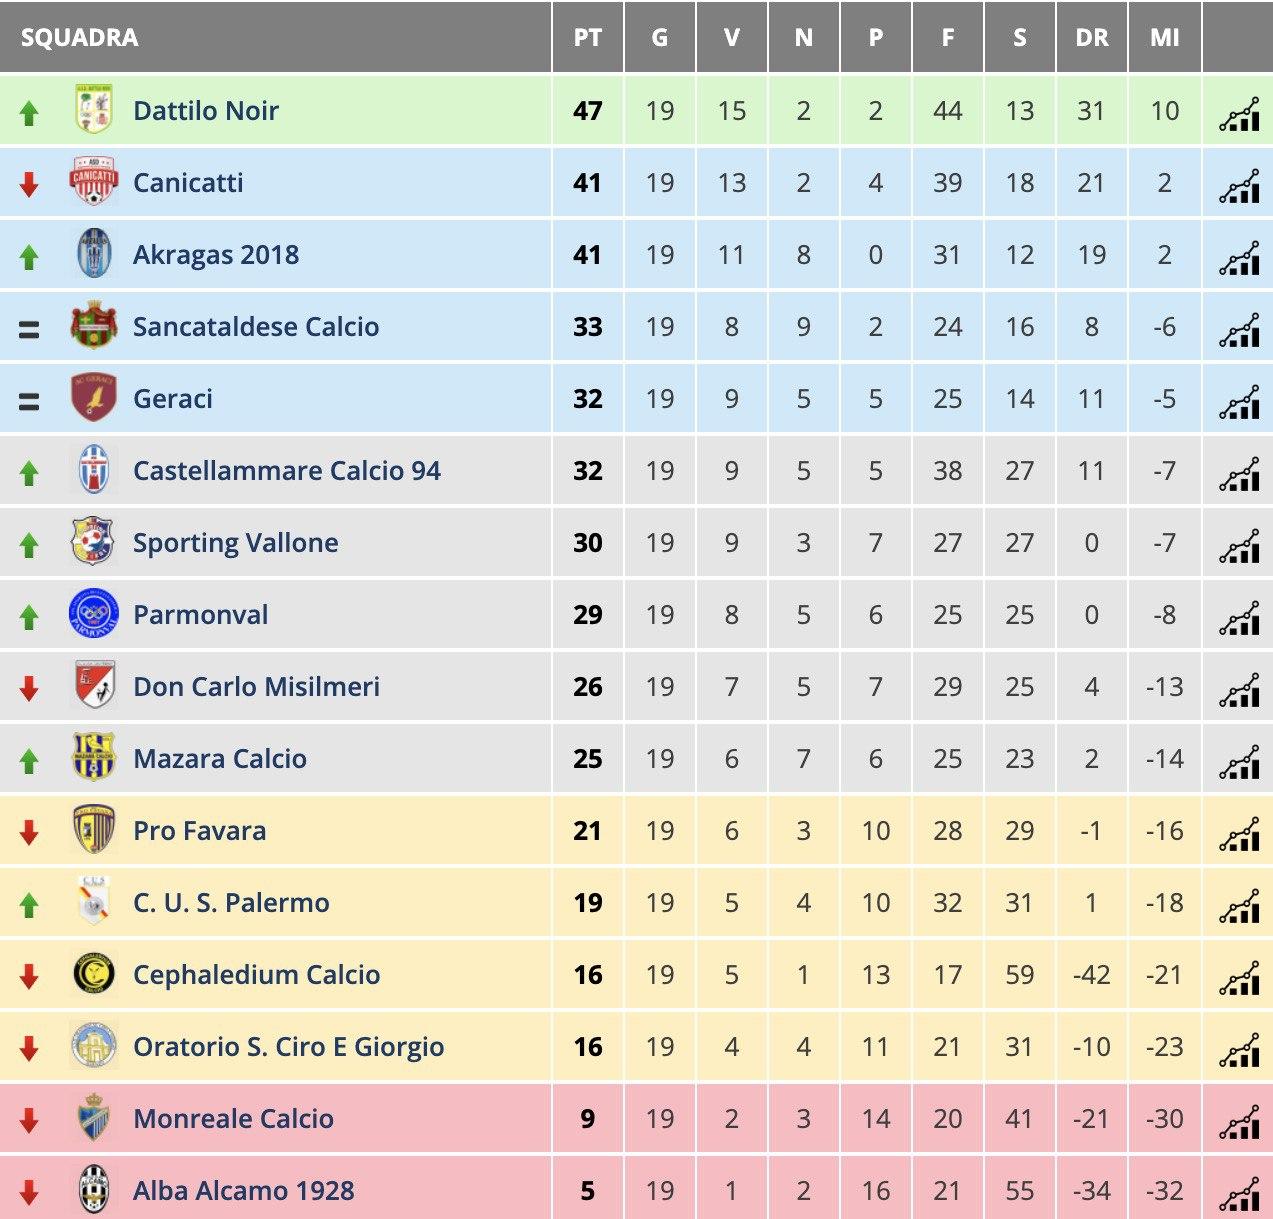Click the C. U. S. Palermo team name

coord(231,902)
